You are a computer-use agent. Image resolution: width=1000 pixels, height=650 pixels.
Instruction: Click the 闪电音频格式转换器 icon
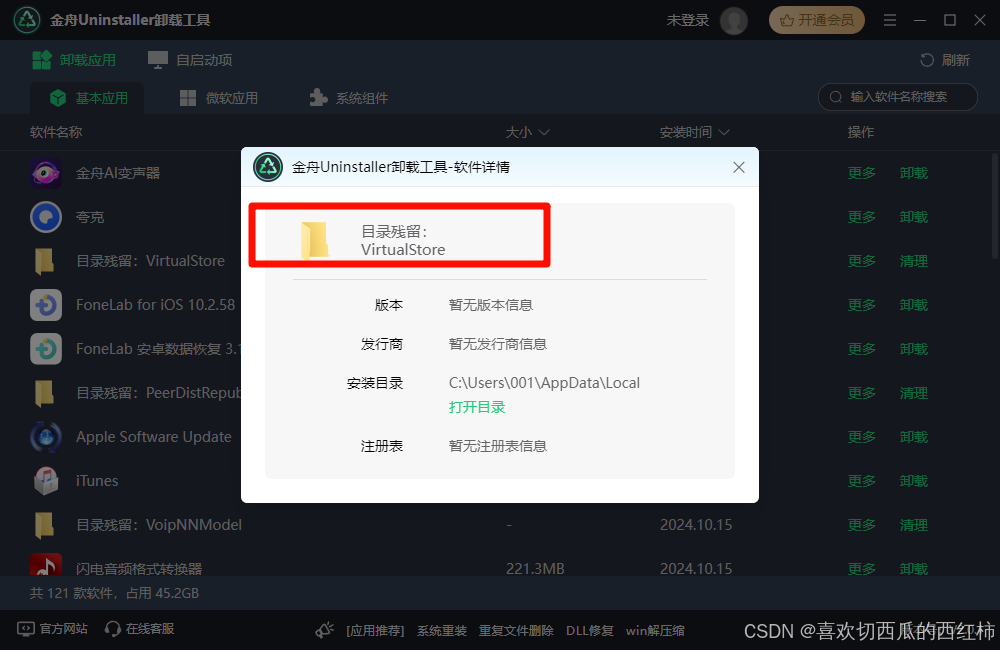tap(46, 565)
